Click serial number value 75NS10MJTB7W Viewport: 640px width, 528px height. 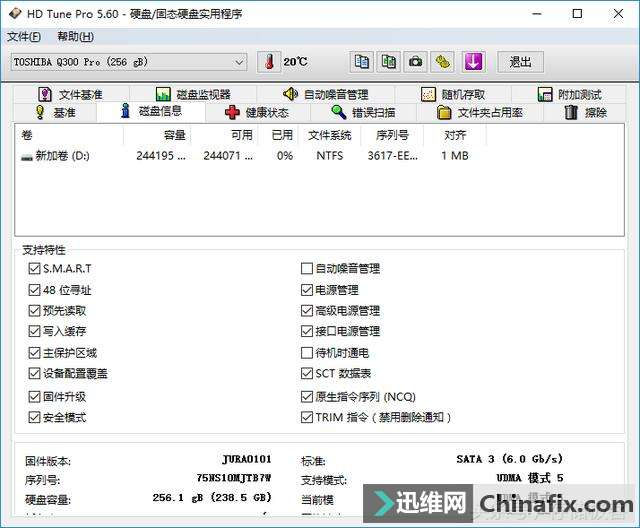pyautogui.click(x=234, y=478)
